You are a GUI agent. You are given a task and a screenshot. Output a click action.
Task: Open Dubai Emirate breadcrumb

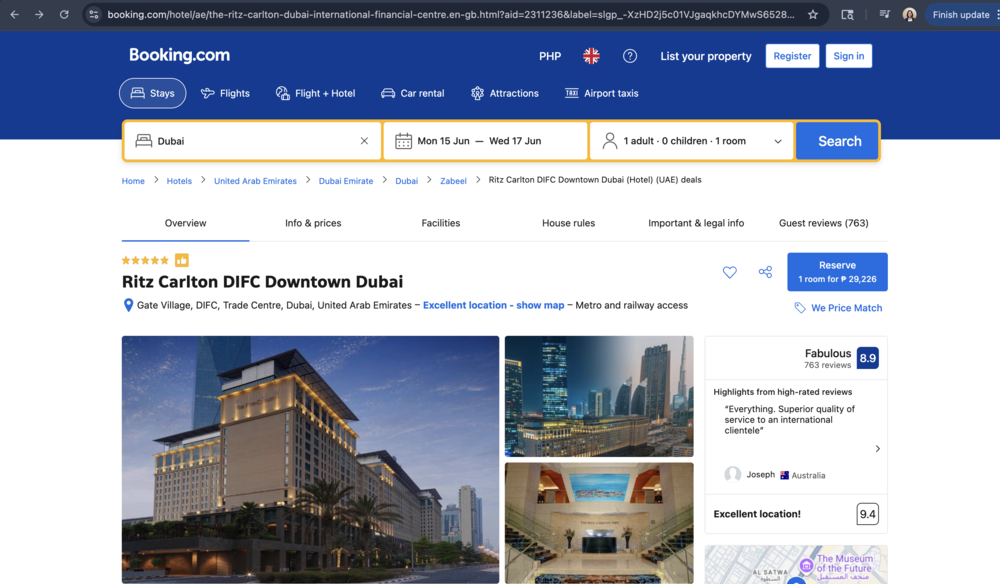346,181
